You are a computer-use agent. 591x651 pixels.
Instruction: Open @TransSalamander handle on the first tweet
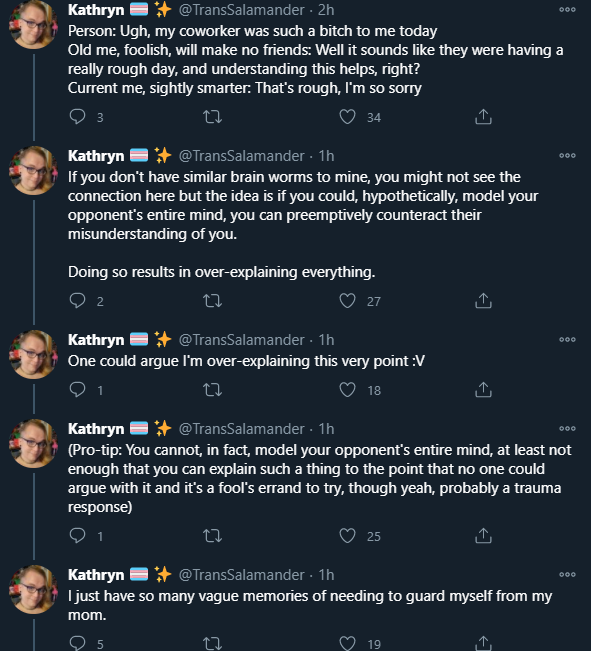[x=241, y=10]
